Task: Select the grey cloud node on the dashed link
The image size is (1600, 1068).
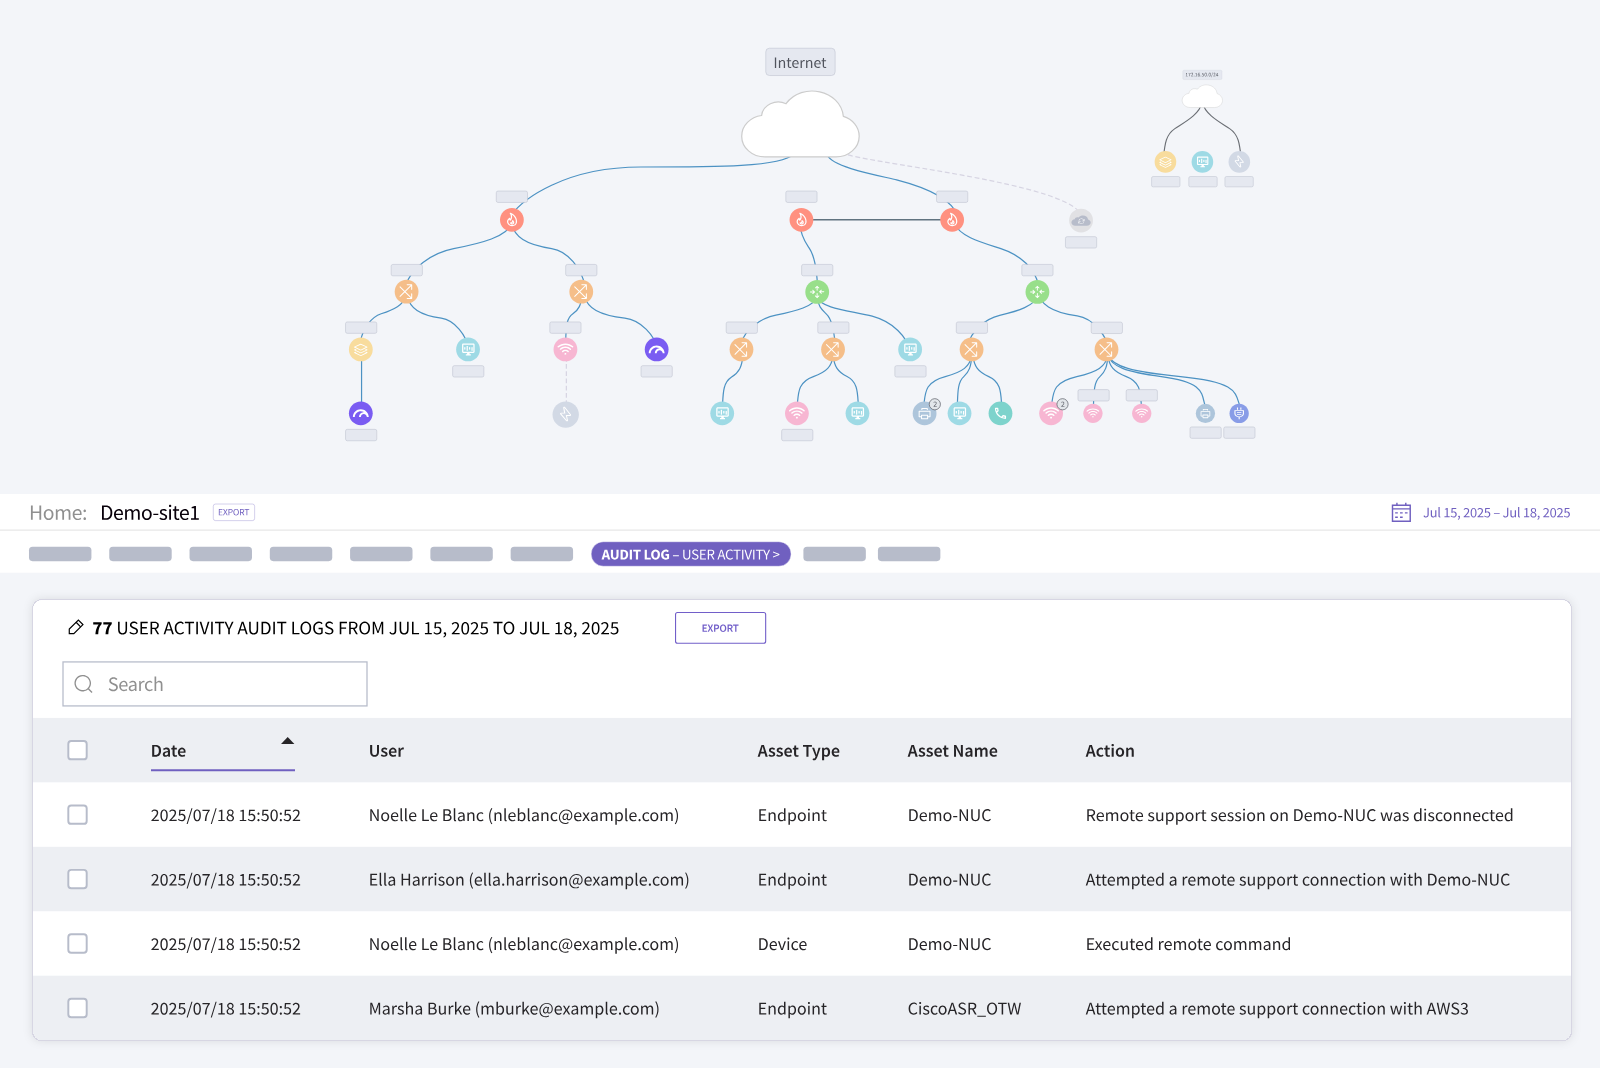Action: 1081,220
